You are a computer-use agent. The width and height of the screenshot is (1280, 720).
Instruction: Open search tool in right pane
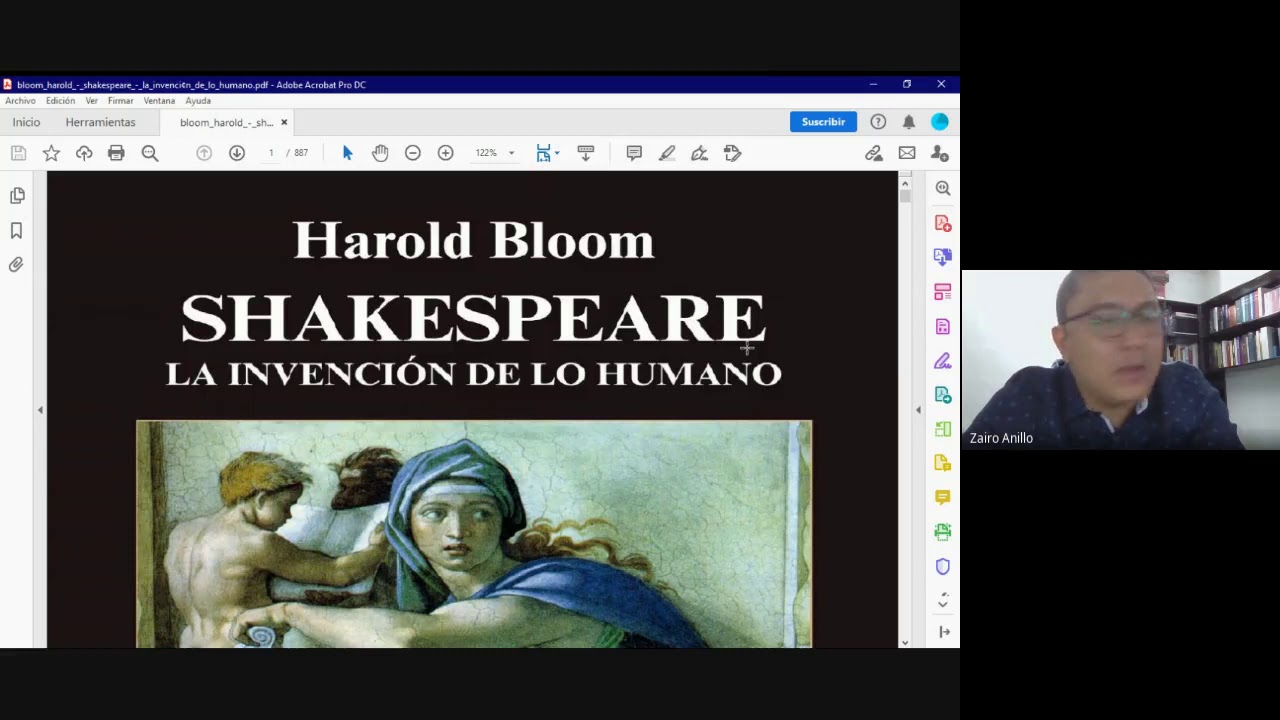pos(943,188)
